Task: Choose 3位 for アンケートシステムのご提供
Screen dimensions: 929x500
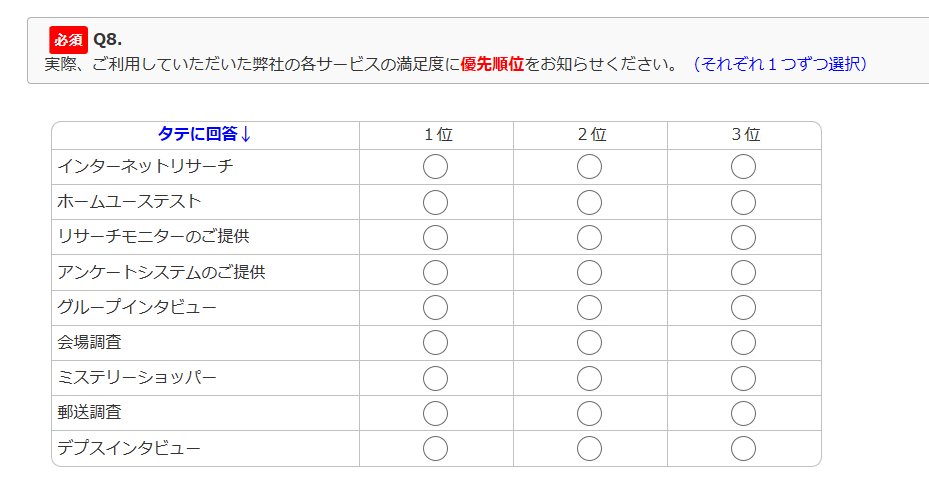Action: point(743,272)
